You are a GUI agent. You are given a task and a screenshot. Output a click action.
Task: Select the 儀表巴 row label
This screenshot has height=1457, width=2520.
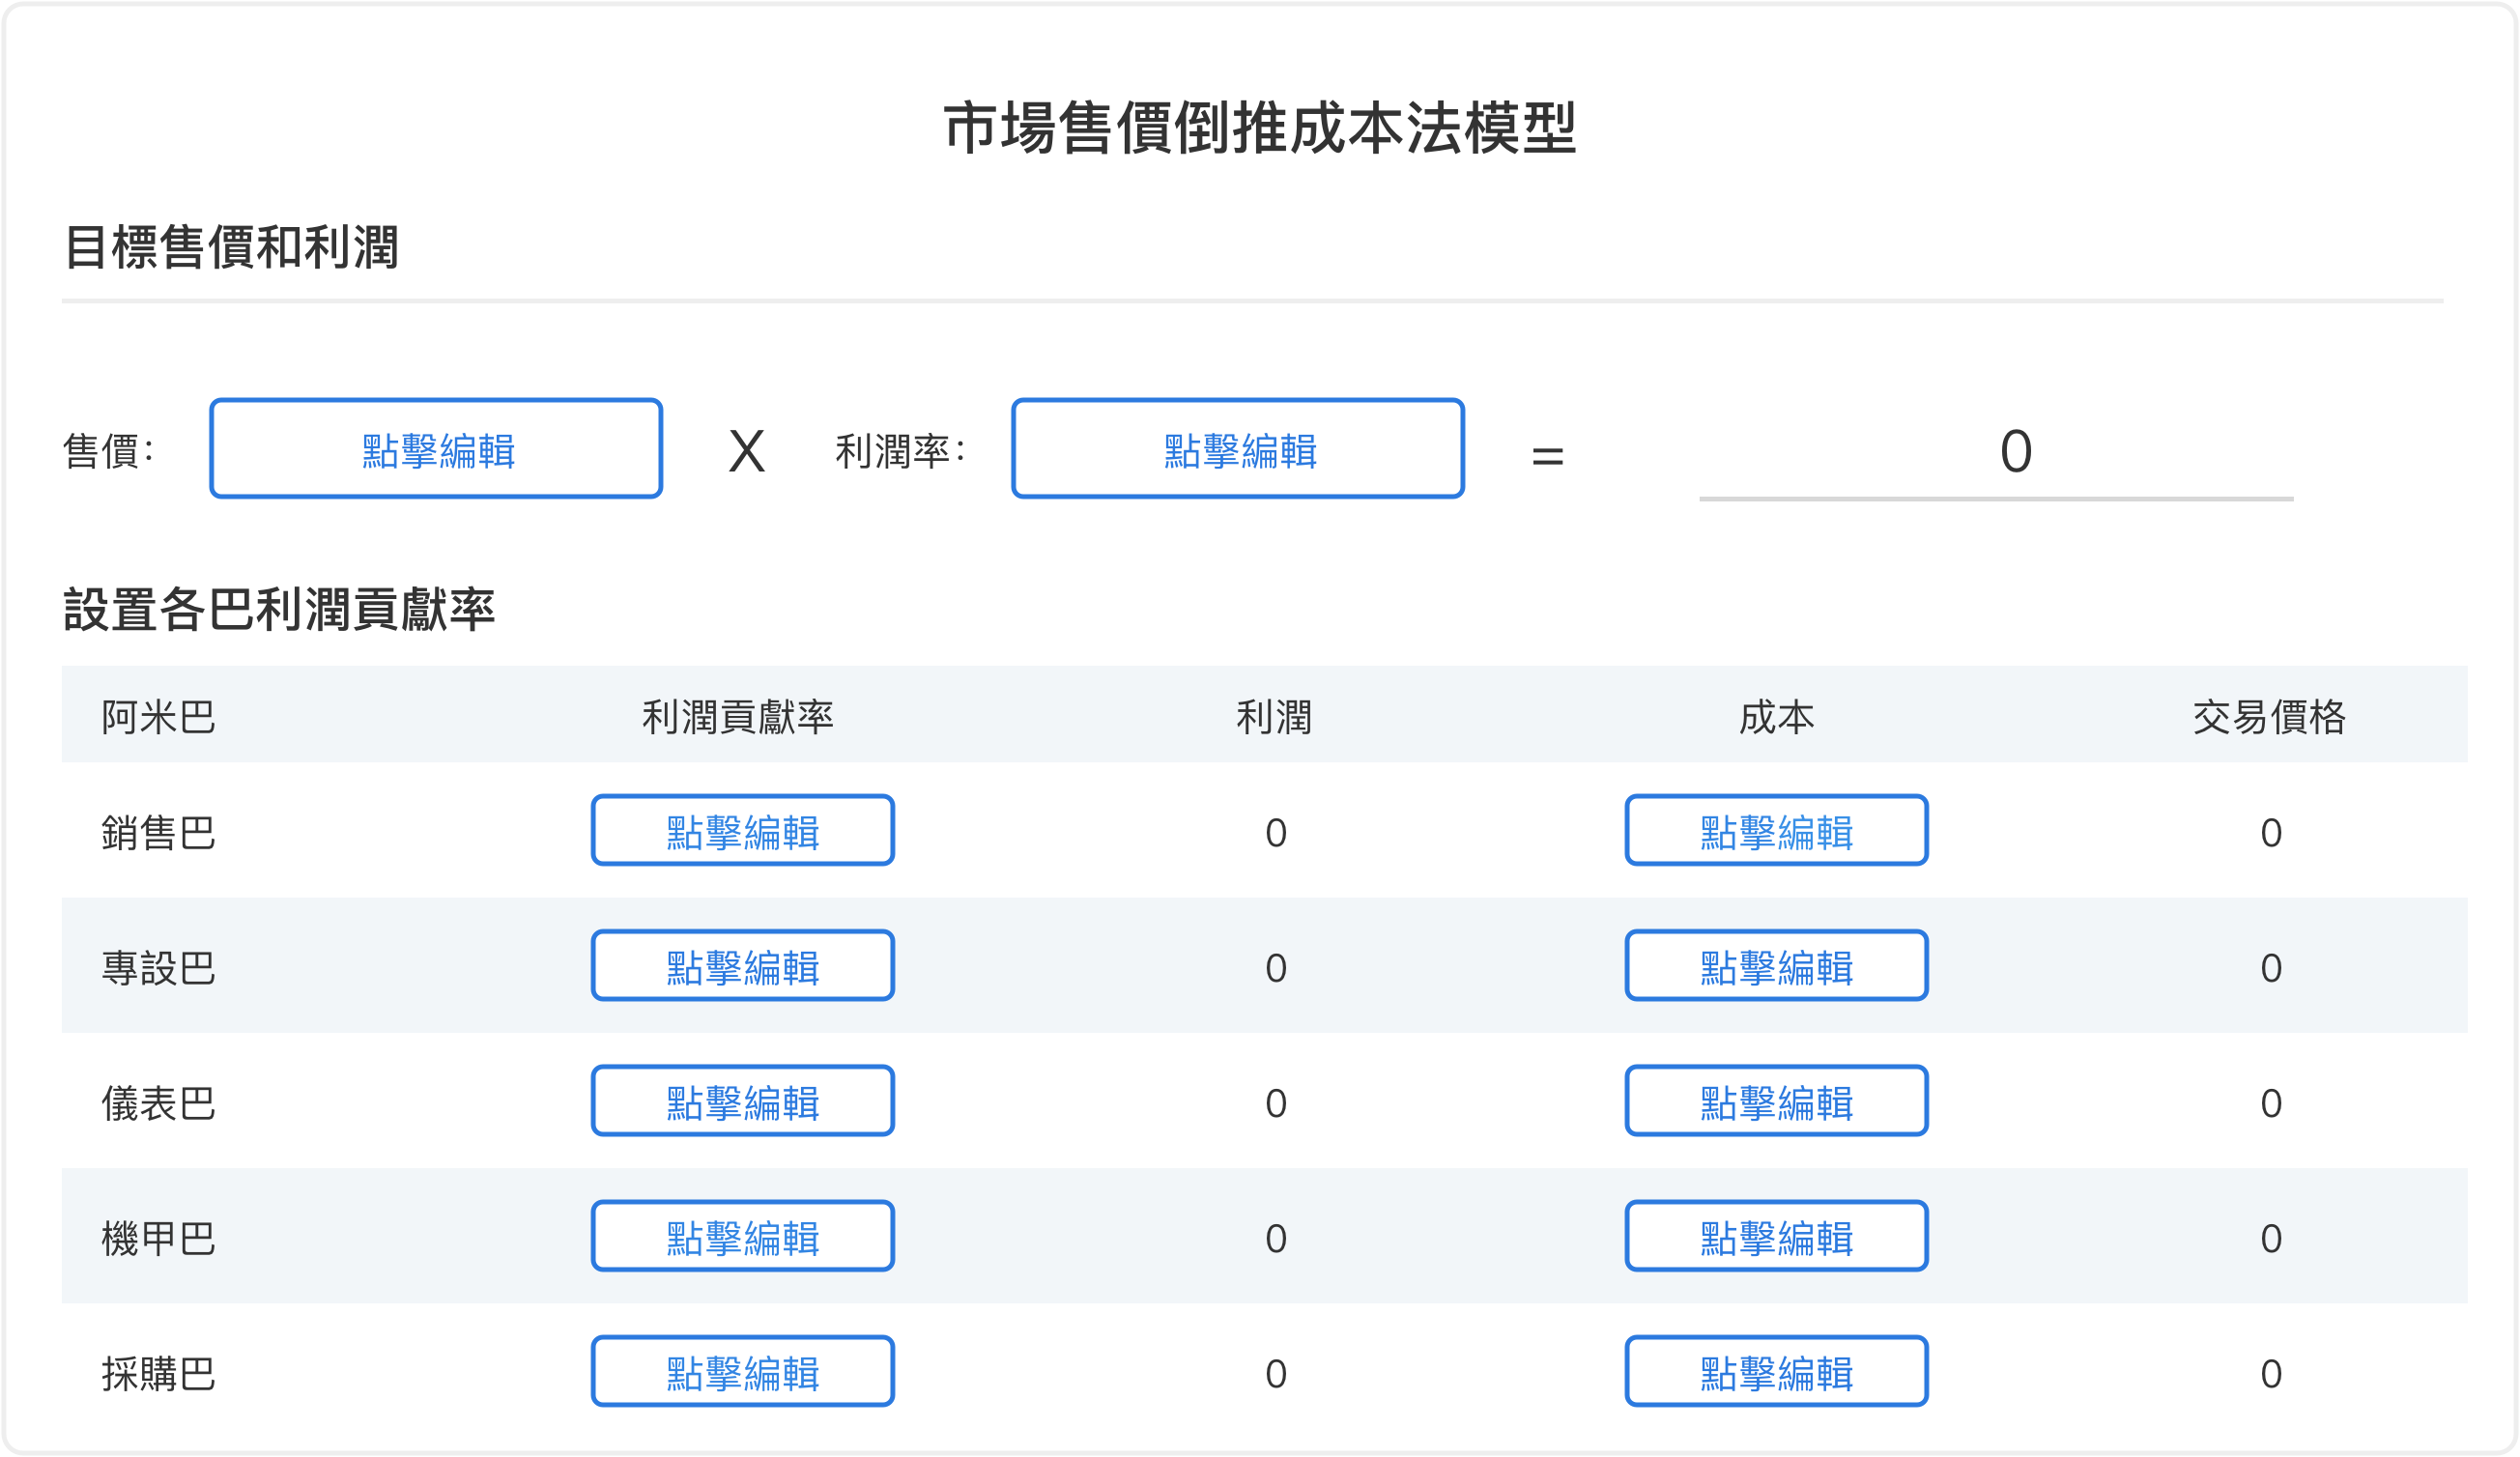pyautogui.click(x=158, y=1103)
